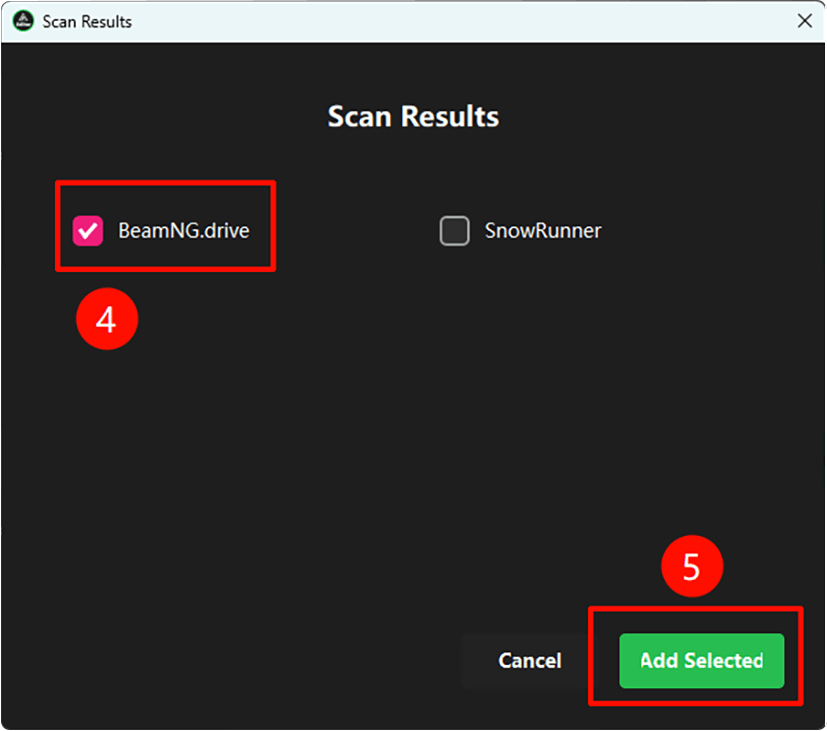Click the word Selected on green button
The width and height of the screenshot is (827, 731).
724,660
